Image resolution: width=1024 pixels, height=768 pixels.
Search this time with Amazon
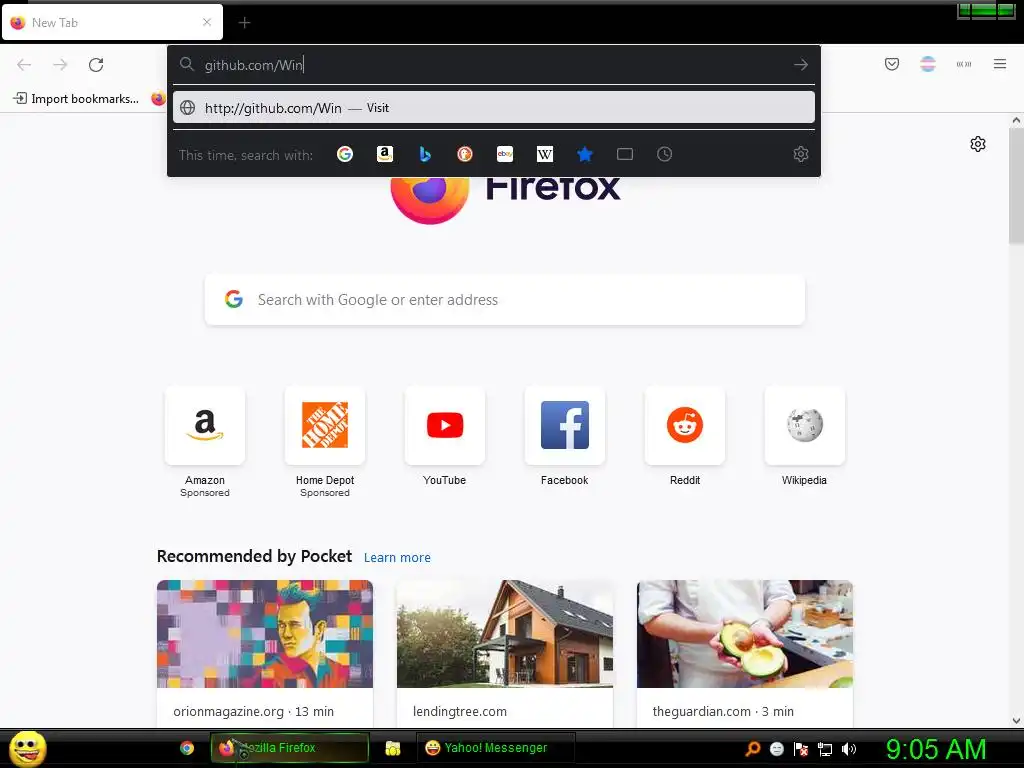pyautogui.click(x=385, y=154)
